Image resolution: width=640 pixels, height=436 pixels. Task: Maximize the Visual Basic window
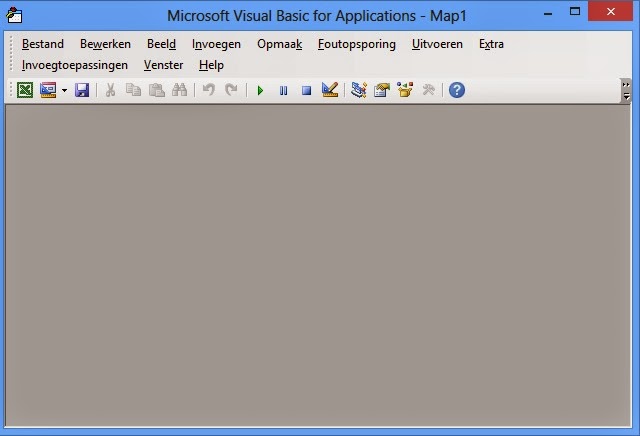pyautogui.click(x=575, y=12)
